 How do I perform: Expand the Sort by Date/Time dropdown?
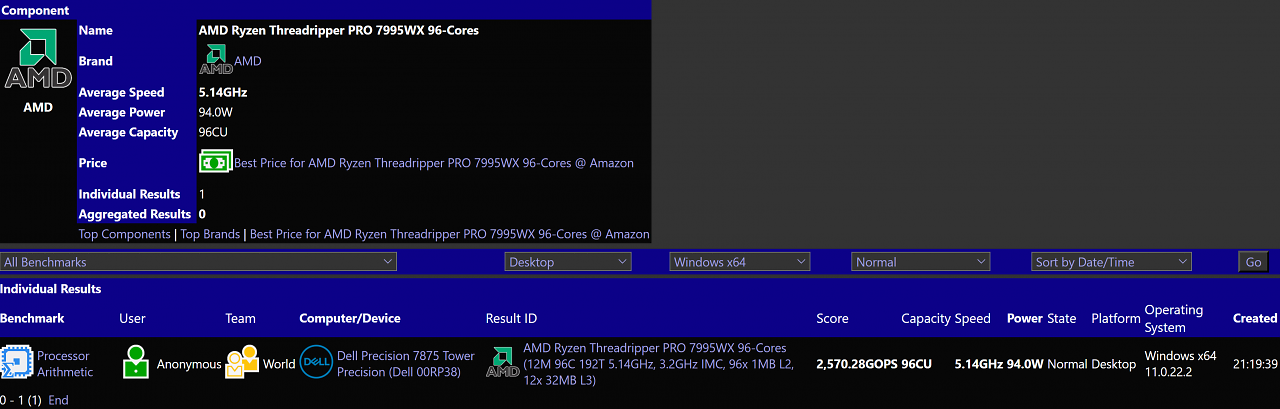[x=1112, y=262]
